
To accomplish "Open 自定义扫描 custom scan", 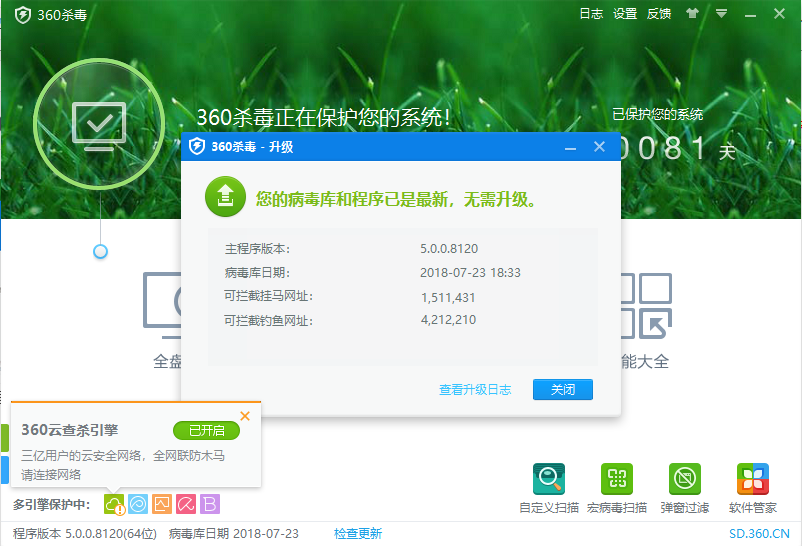I will pos(549,488).
